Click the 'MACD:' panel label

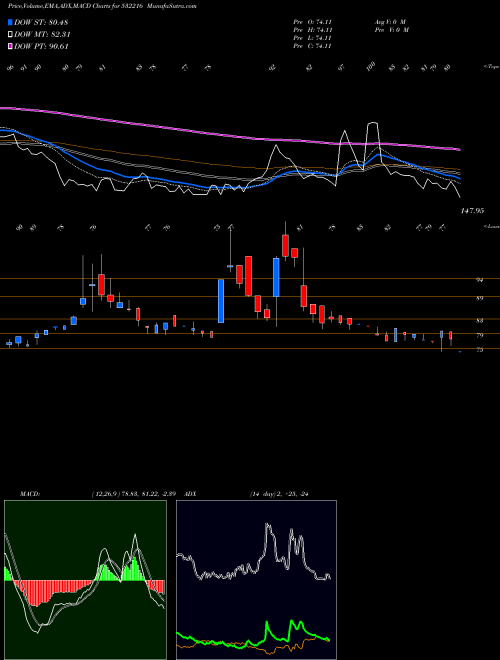click(30, 494)
